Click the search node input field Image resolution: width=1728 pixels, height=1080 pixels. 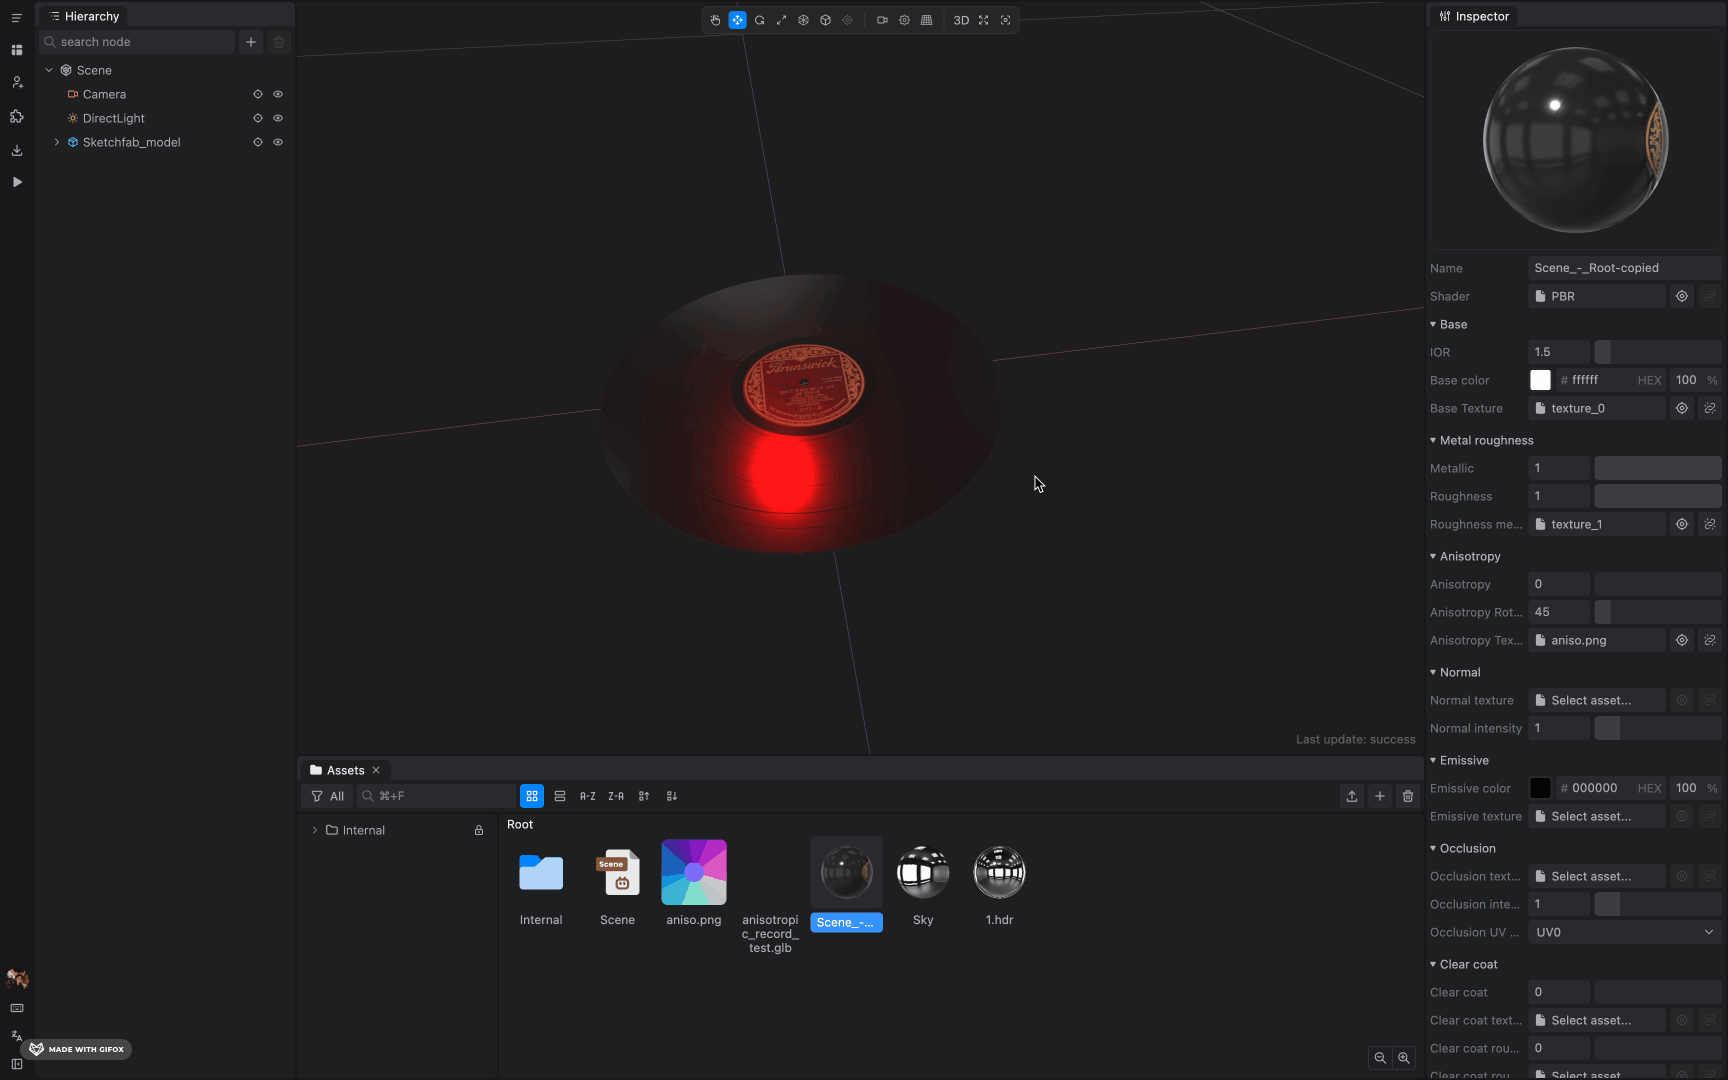coord(137,42)
